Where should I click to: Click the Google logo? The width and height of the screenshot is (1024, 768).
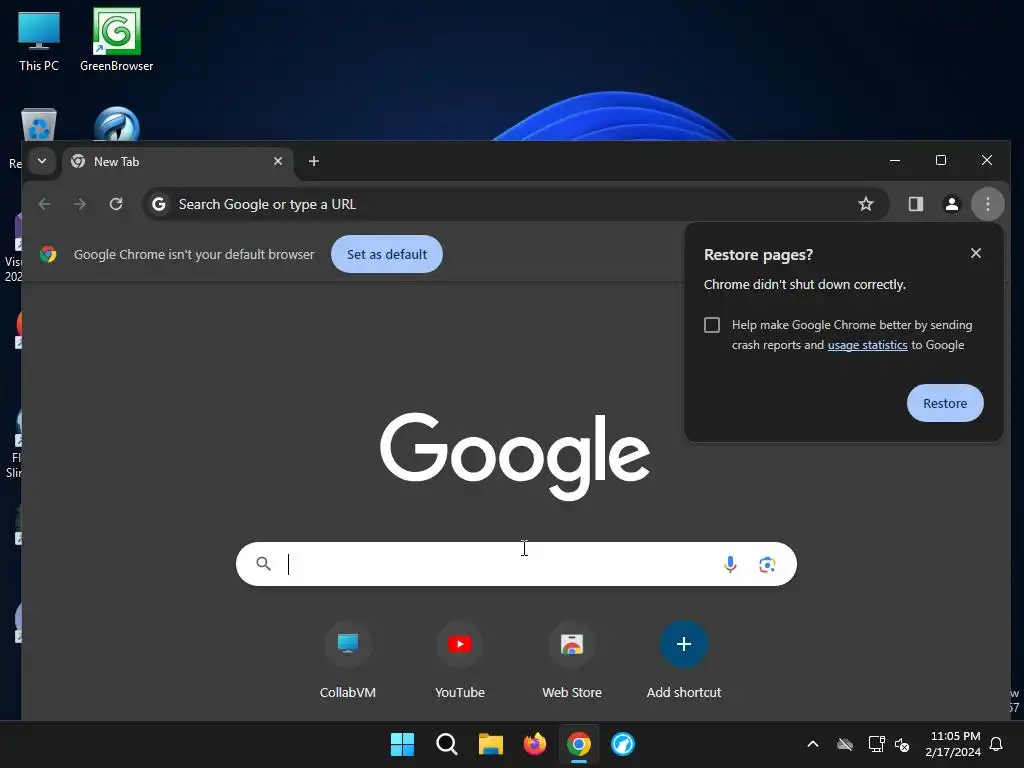[x=515, y=456]
